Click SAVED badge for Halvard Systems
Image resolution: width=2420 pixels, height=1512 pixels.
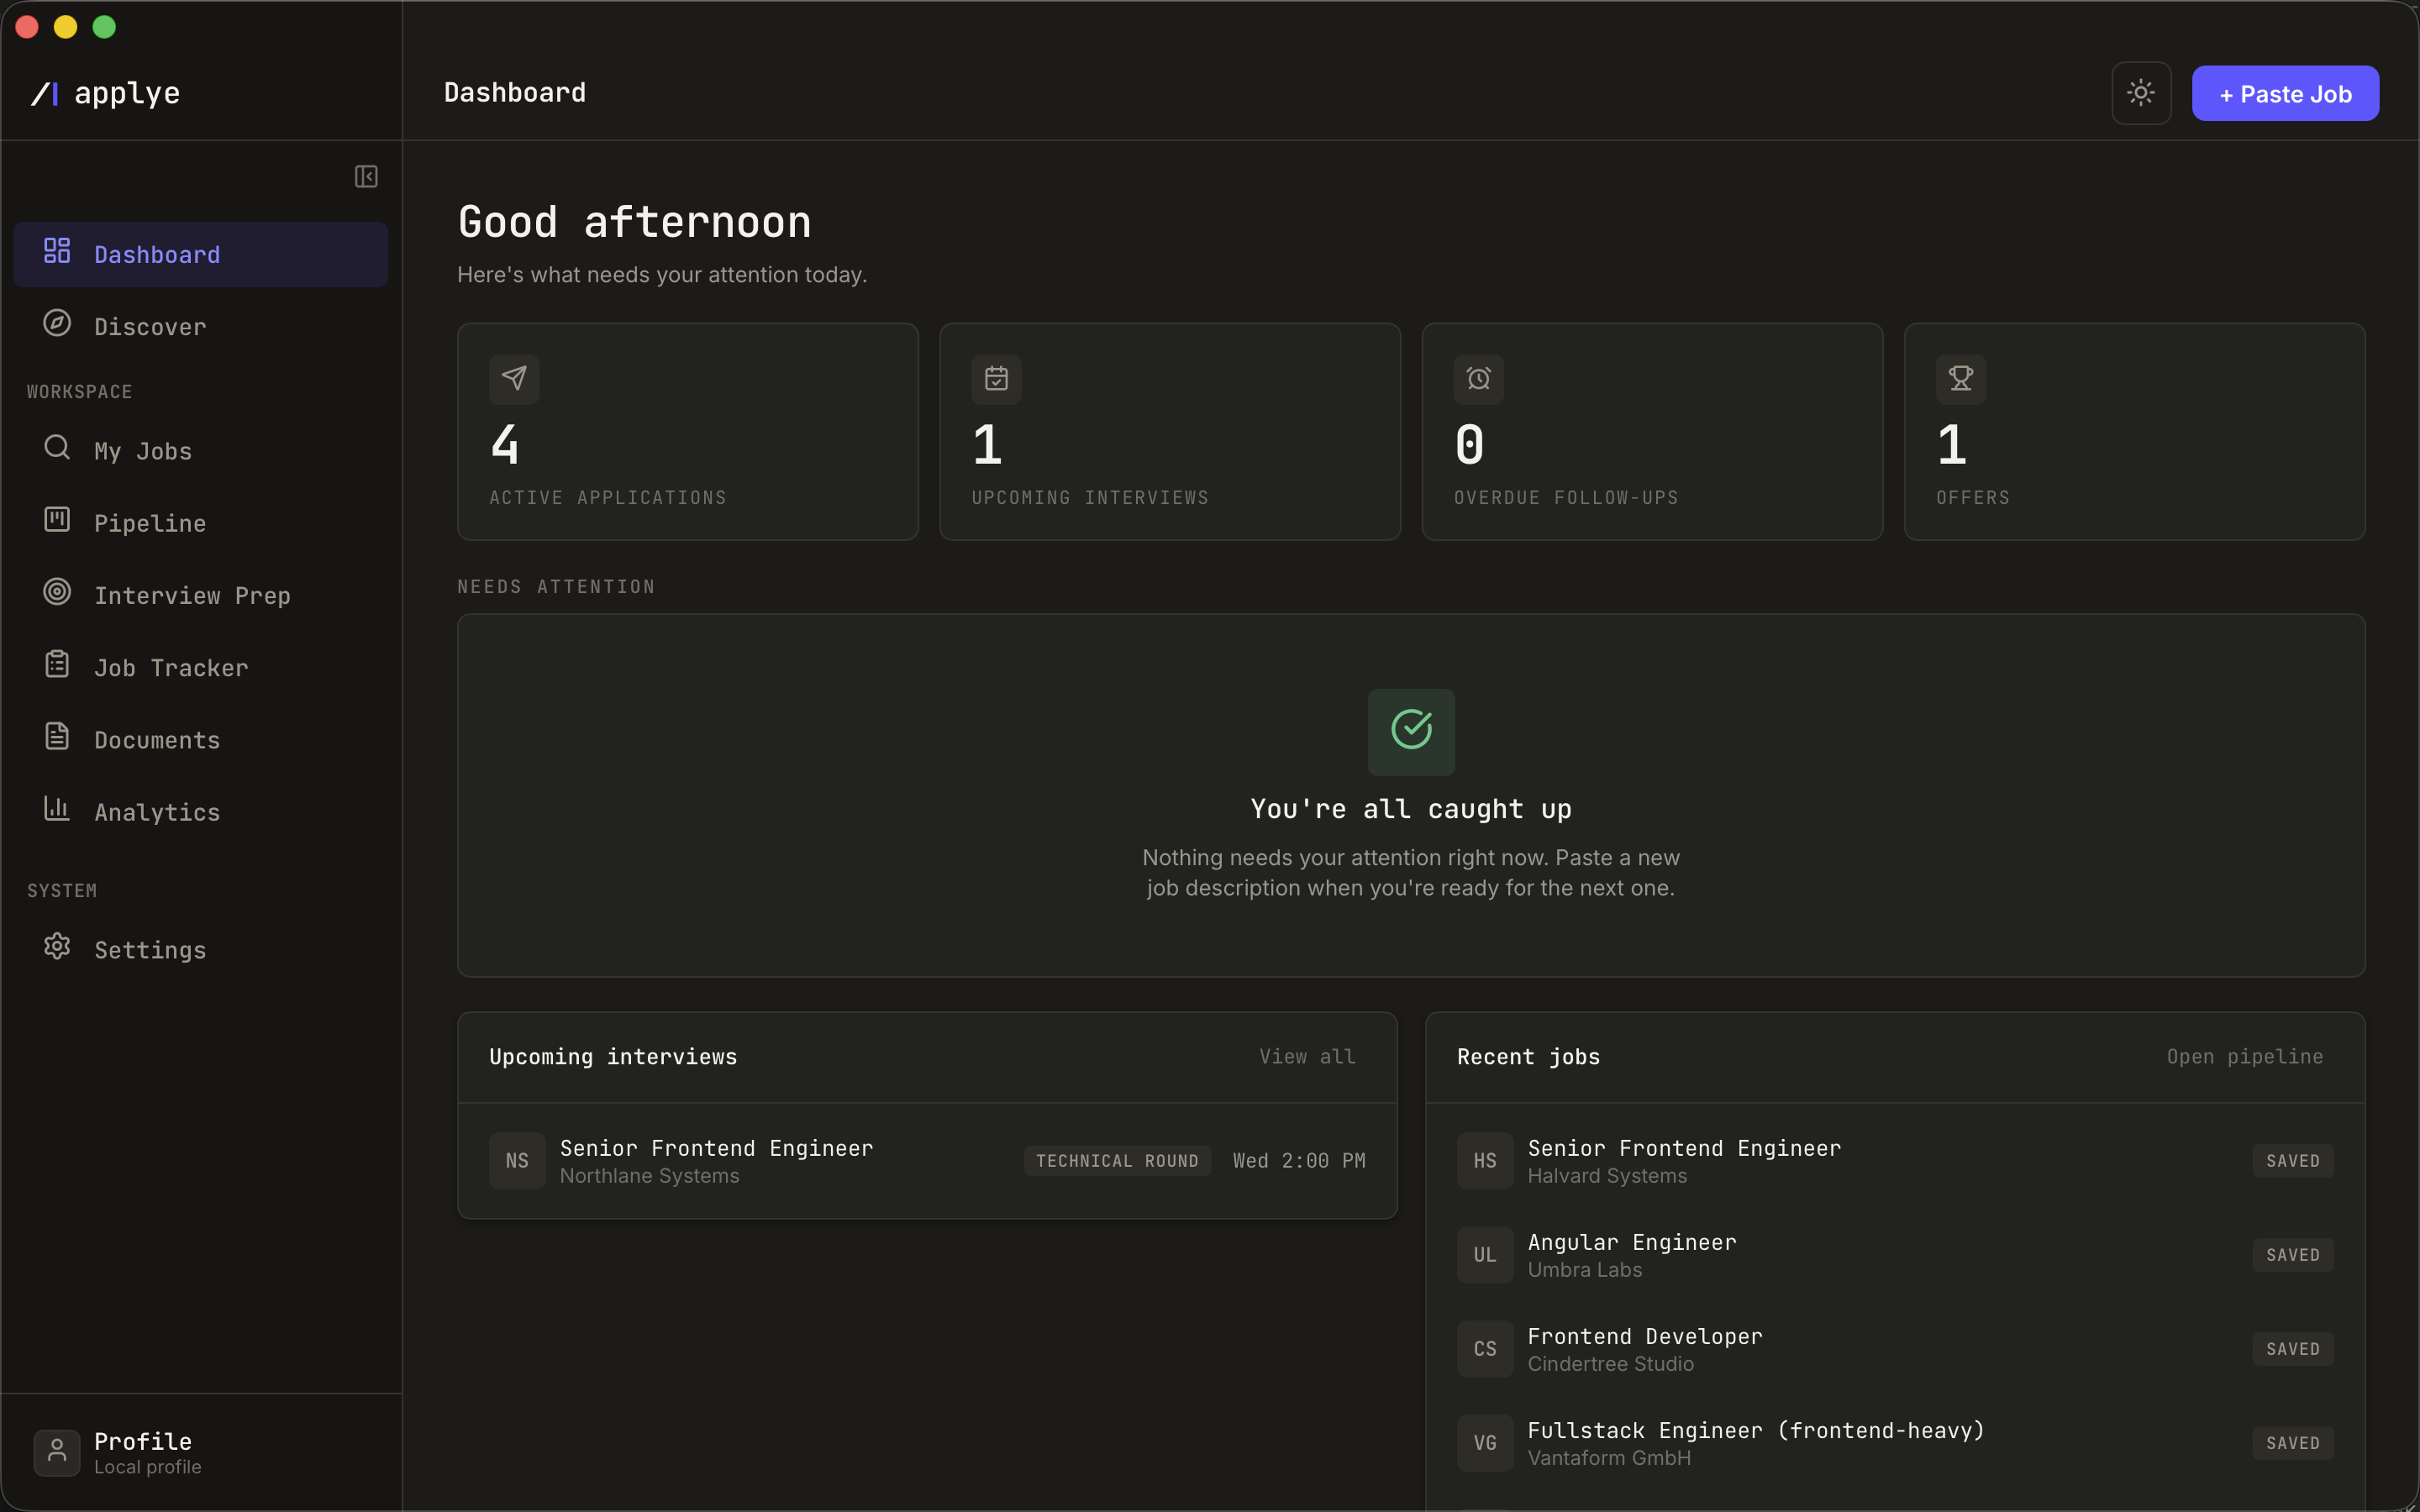pyautogui.click(x=2292, y=1160)
